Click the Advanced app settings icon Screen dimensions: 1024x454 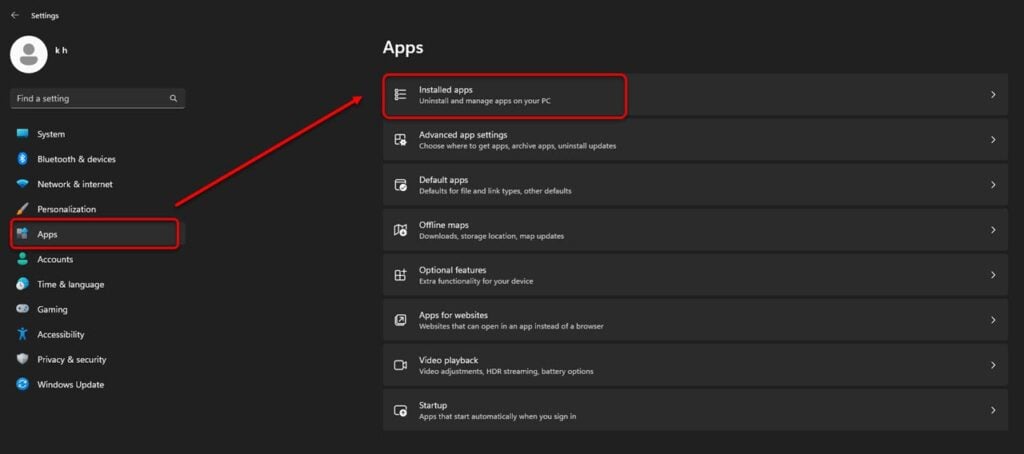click(x=400, y=140)
